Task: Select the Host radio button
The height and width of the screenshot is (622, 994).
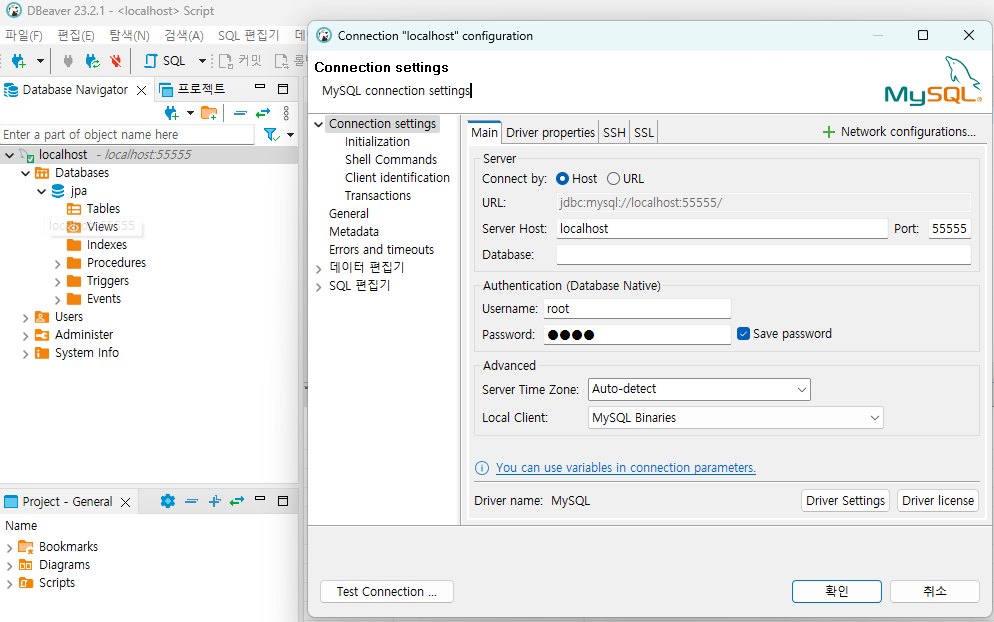Action: click(x=562, y=179)
